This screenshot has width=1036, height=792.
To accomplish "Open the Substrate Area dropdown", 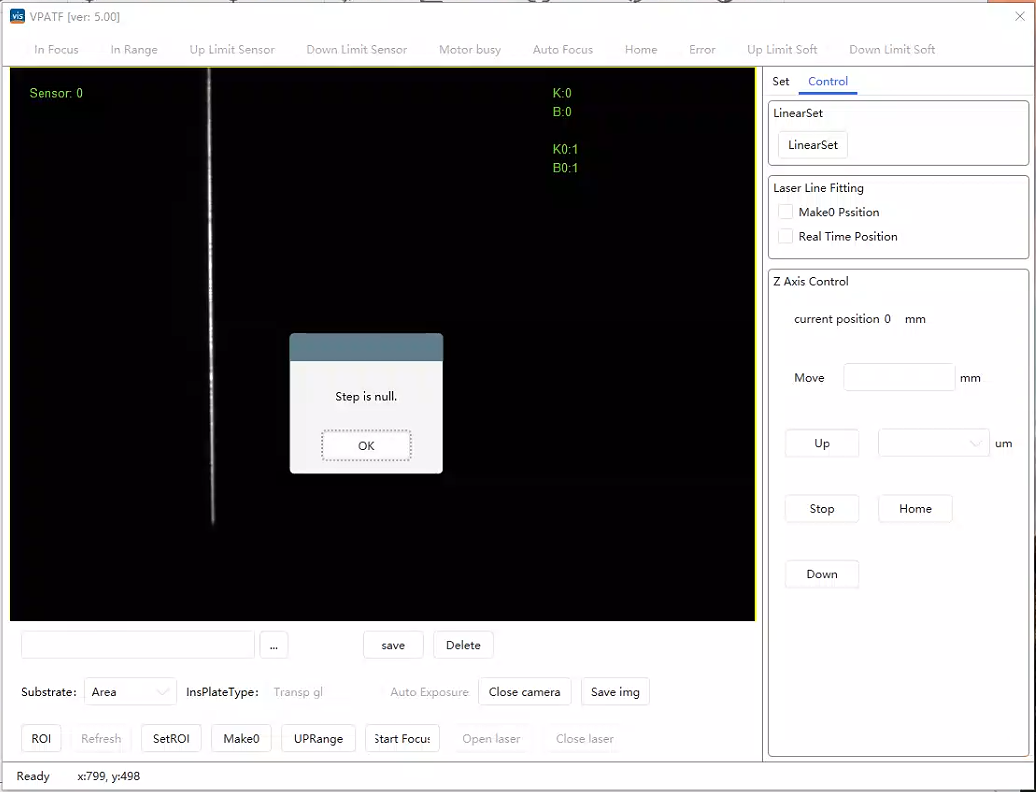I will click(x=131, y=692).
